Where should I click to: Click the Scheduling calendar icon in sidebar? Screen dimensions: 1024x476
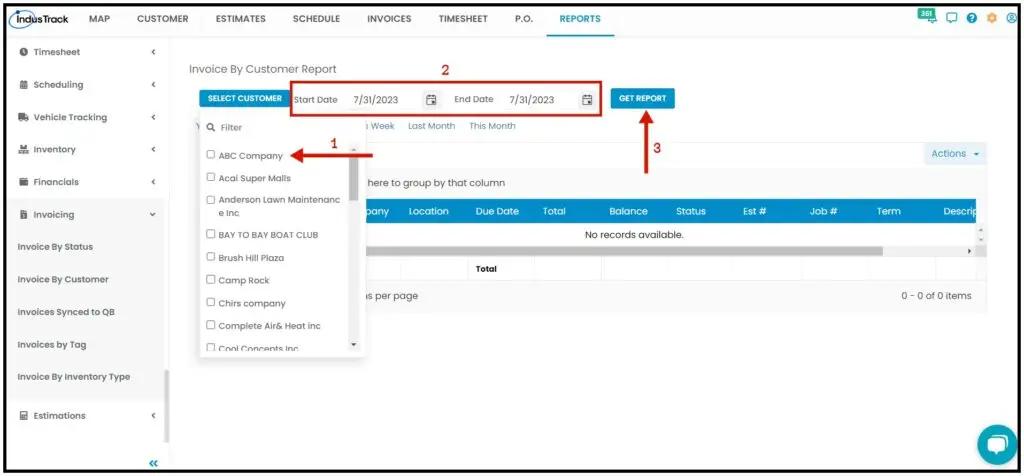click(x=24, y=85)
